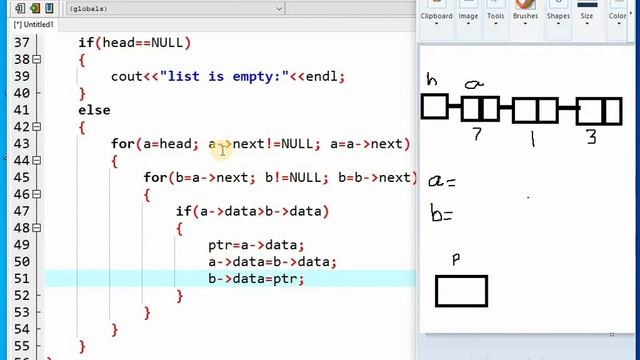Click the head box labeled h in Paint drawing
The image size is (640, 360).
point(435,107)
